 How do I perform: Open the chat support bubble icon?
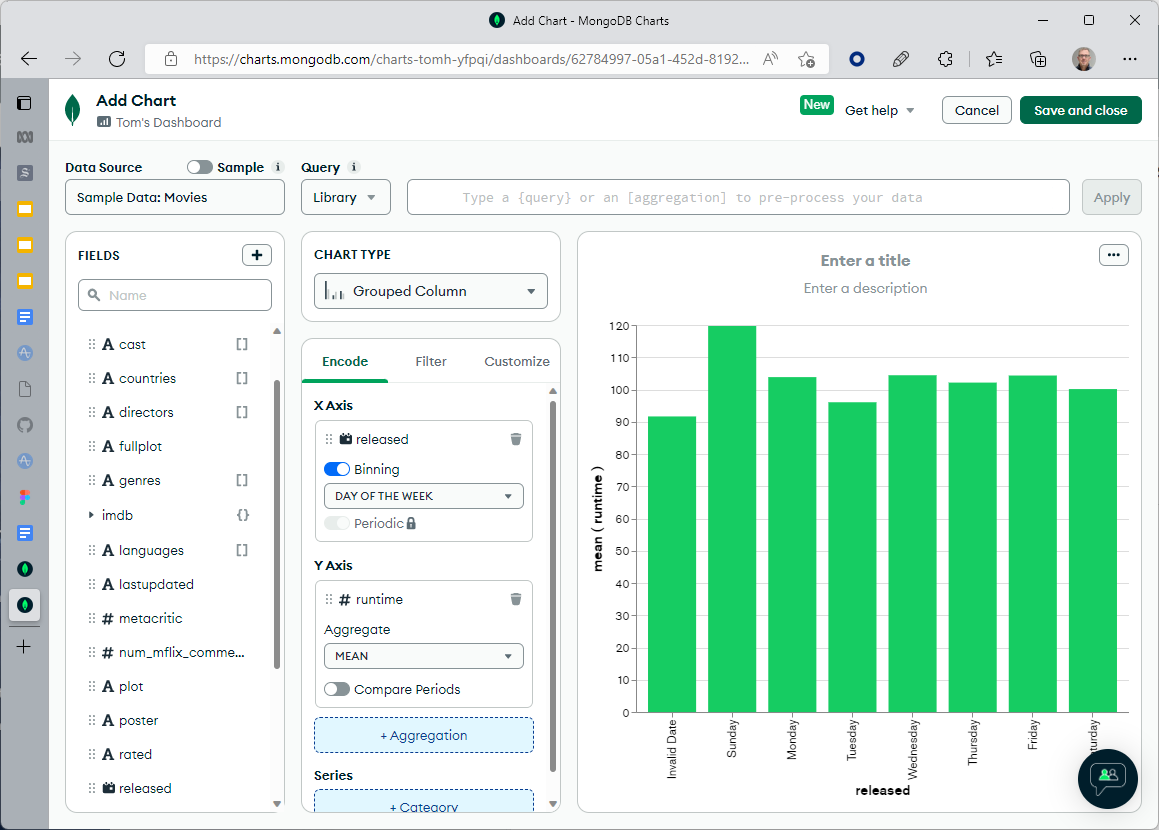click(x=1108, y=778)
